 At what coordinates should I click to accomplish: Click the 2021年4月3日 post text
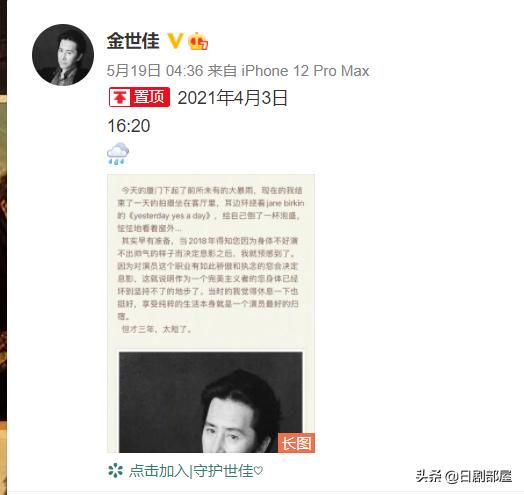[233, 98]
